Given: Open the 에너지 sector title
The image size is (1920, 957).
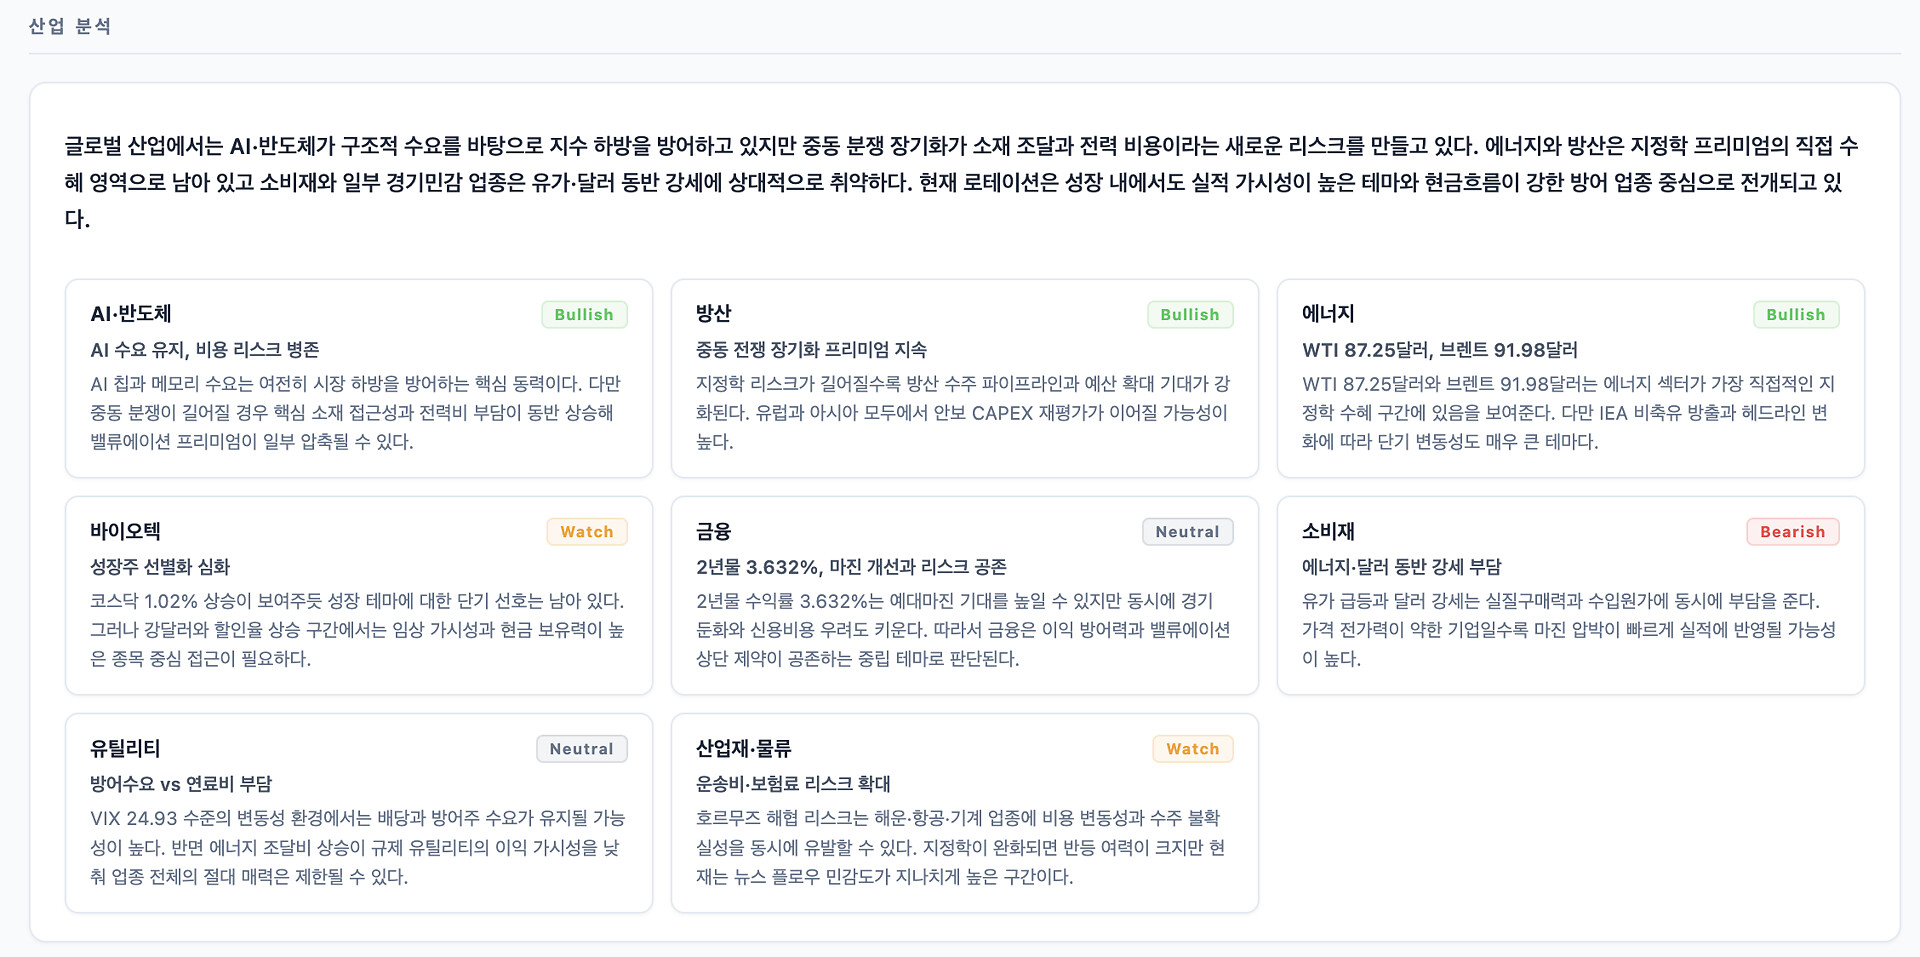Looking at the screenshot, I should point(1328,314).
